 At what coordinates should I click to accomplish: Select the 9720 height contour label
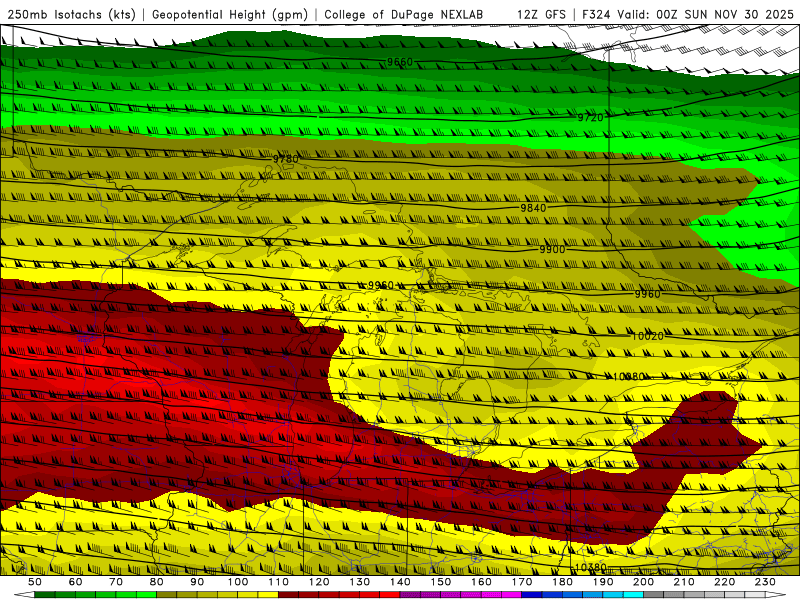590,118
